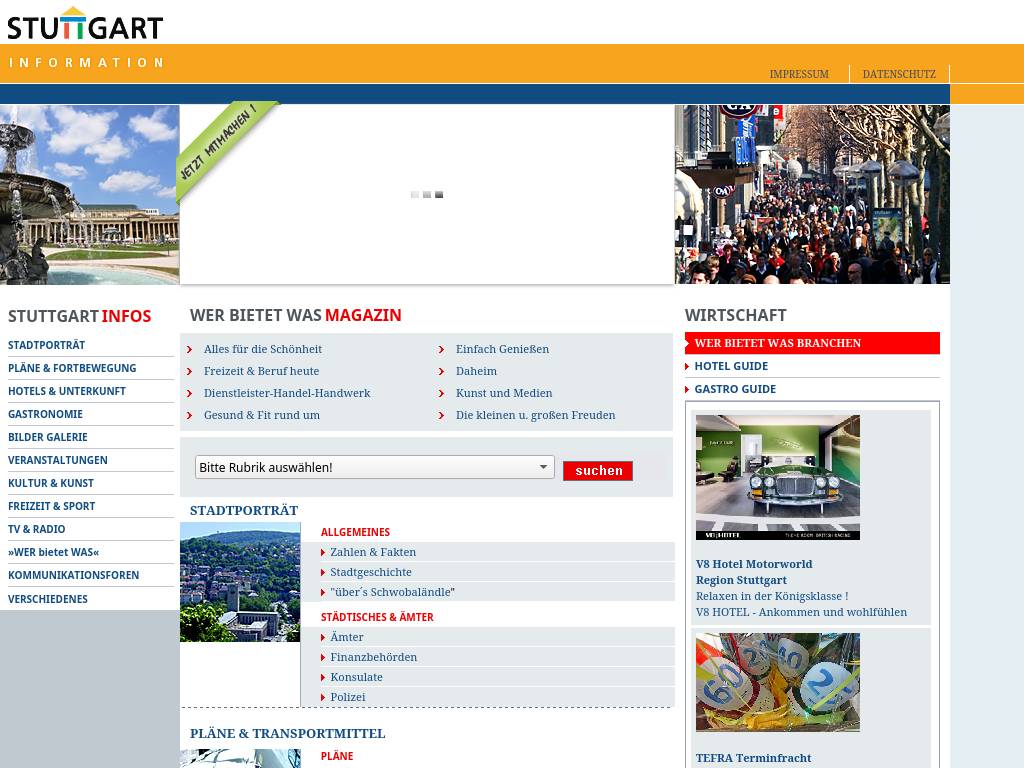Click the Stadtporträt city view thumbnail
Image resolution: width=1024 pixels, height=768 pixels.
coord(240,582)
